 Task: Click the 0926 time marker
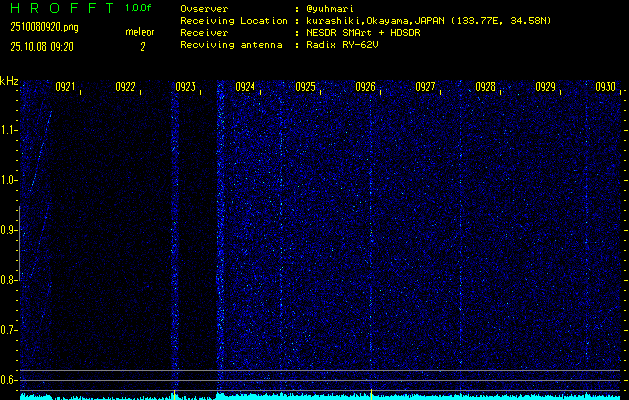(365, 88)
